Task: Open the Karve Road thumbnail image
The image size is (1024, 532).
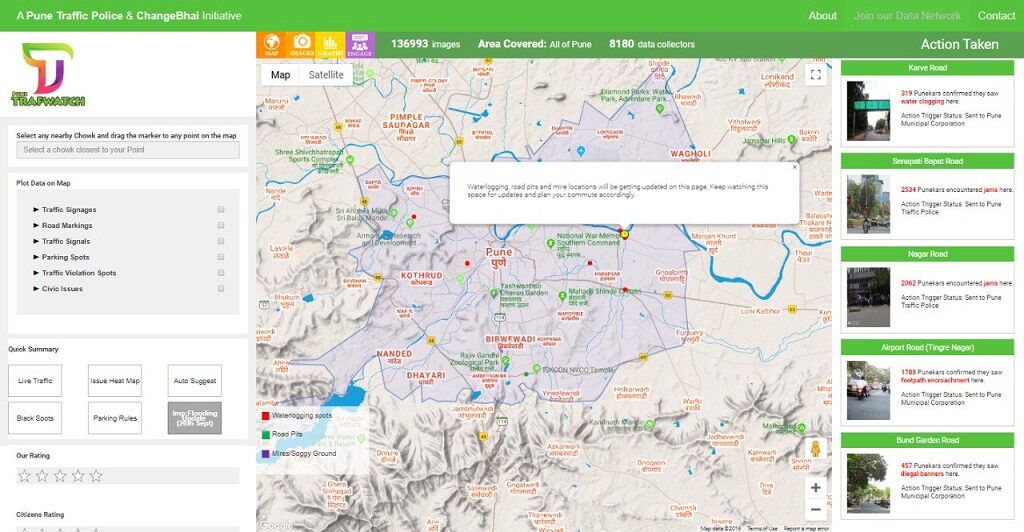Action: coord(868,111)
